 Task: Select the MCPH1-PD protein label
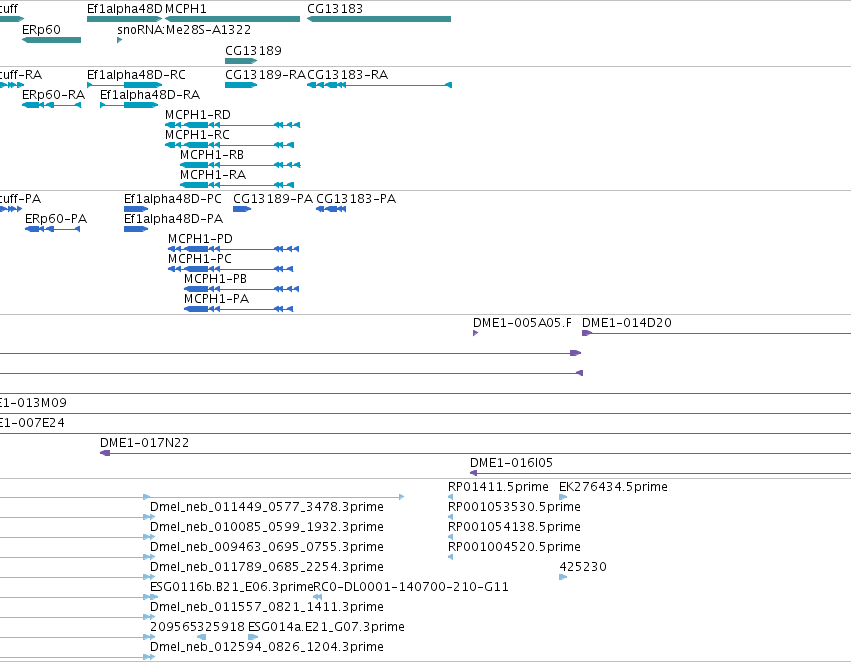200,239
